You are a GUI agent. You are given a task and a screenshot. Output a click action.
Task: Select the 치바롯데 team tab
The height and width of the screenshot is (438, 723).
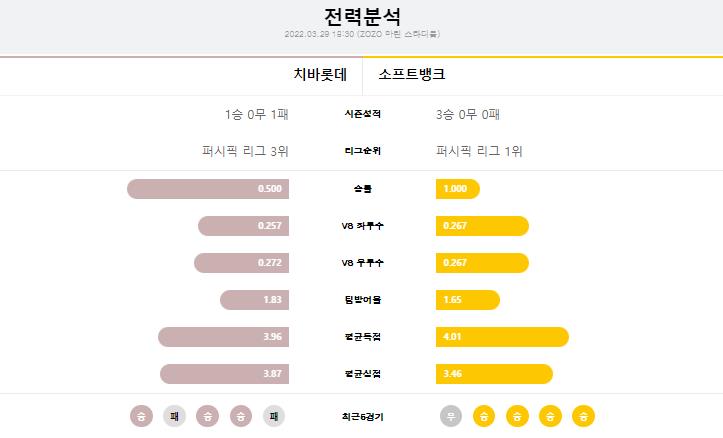click(320, 74)
